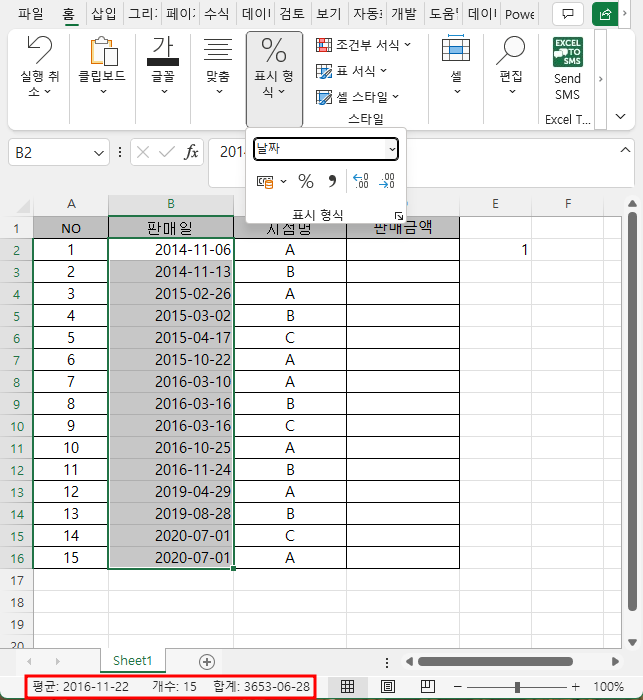This screenshot has width=643, height=700.
Task: Select the NO header cell
Action: pyautogui.click(x=71, y=228)
